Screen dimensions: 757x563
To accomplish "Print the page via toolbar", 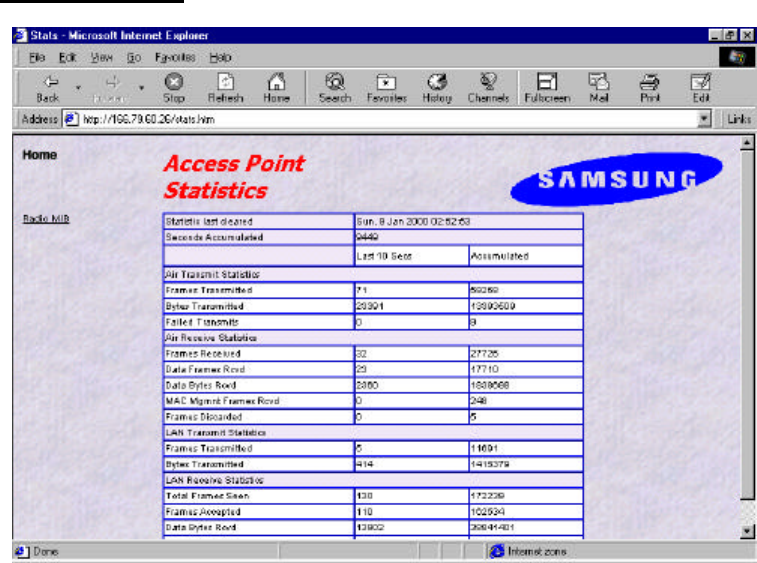I will 650,88.
